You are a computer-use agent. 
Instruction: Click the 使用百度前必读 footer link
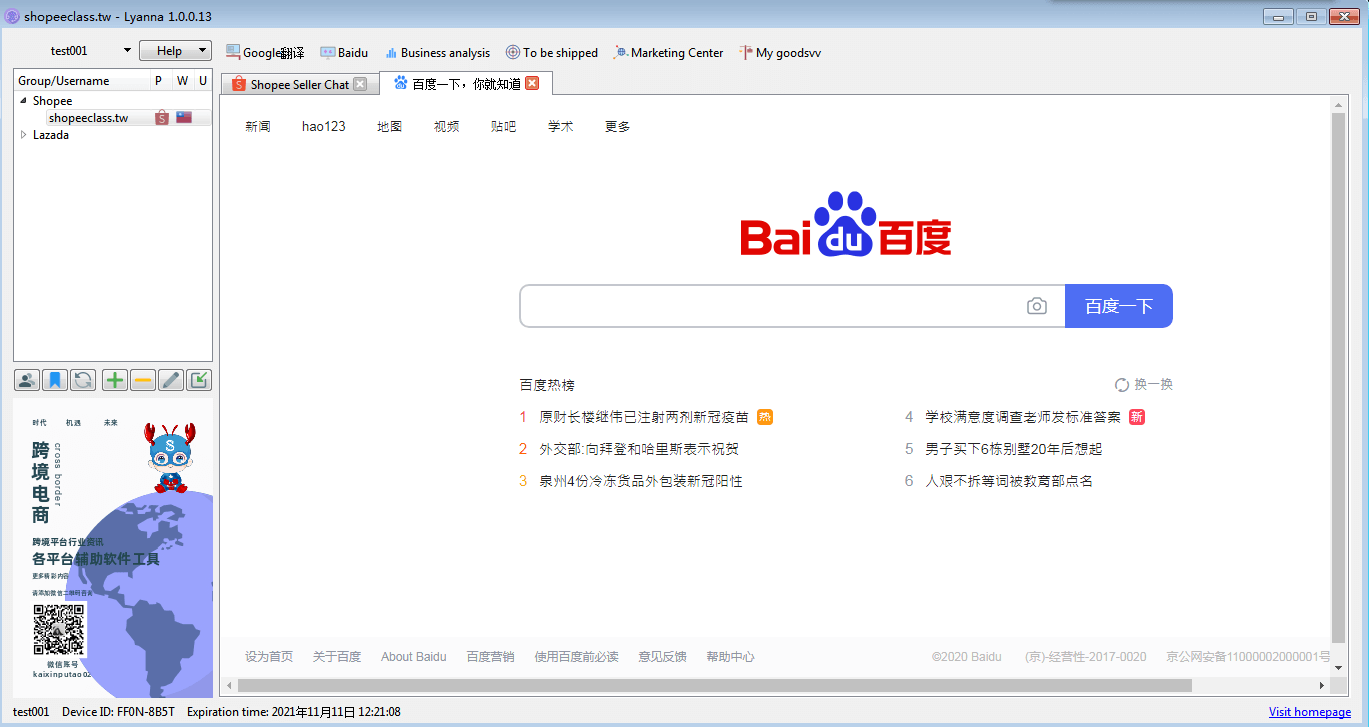(x=577, y=657)
